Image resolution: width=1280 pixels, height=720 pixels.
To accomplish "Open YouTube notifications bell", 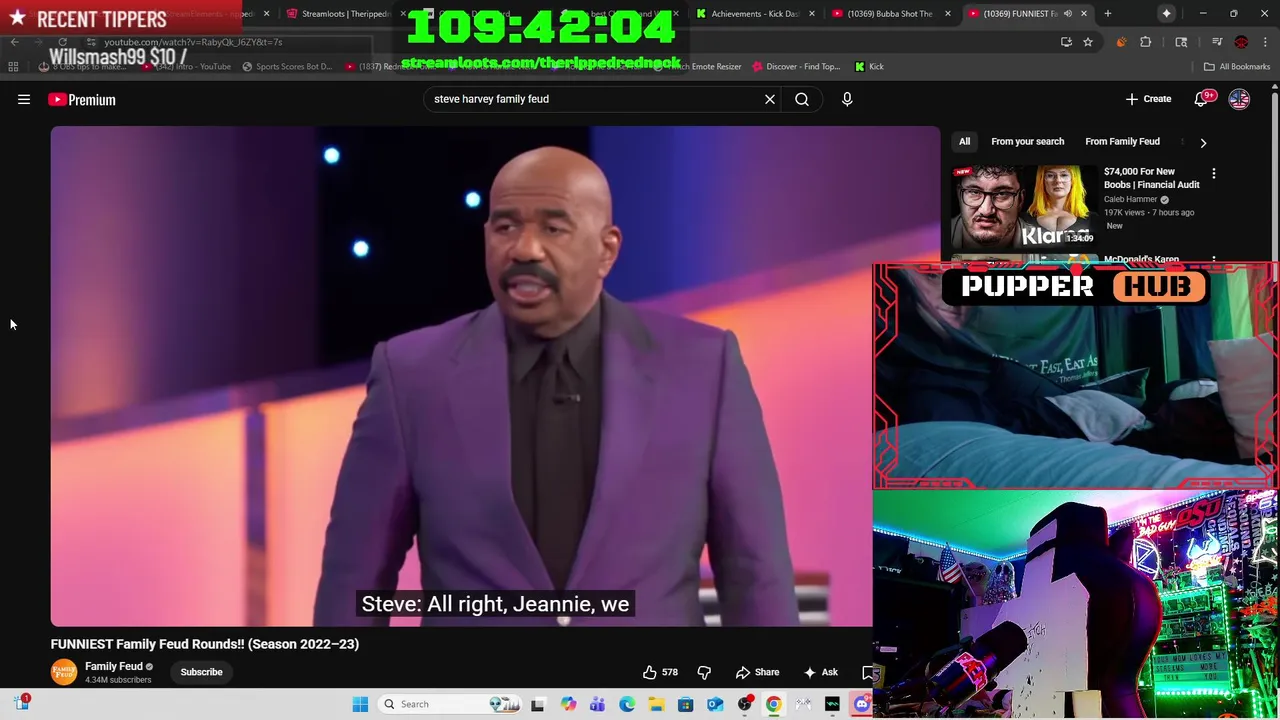I will coord(1201,99).
